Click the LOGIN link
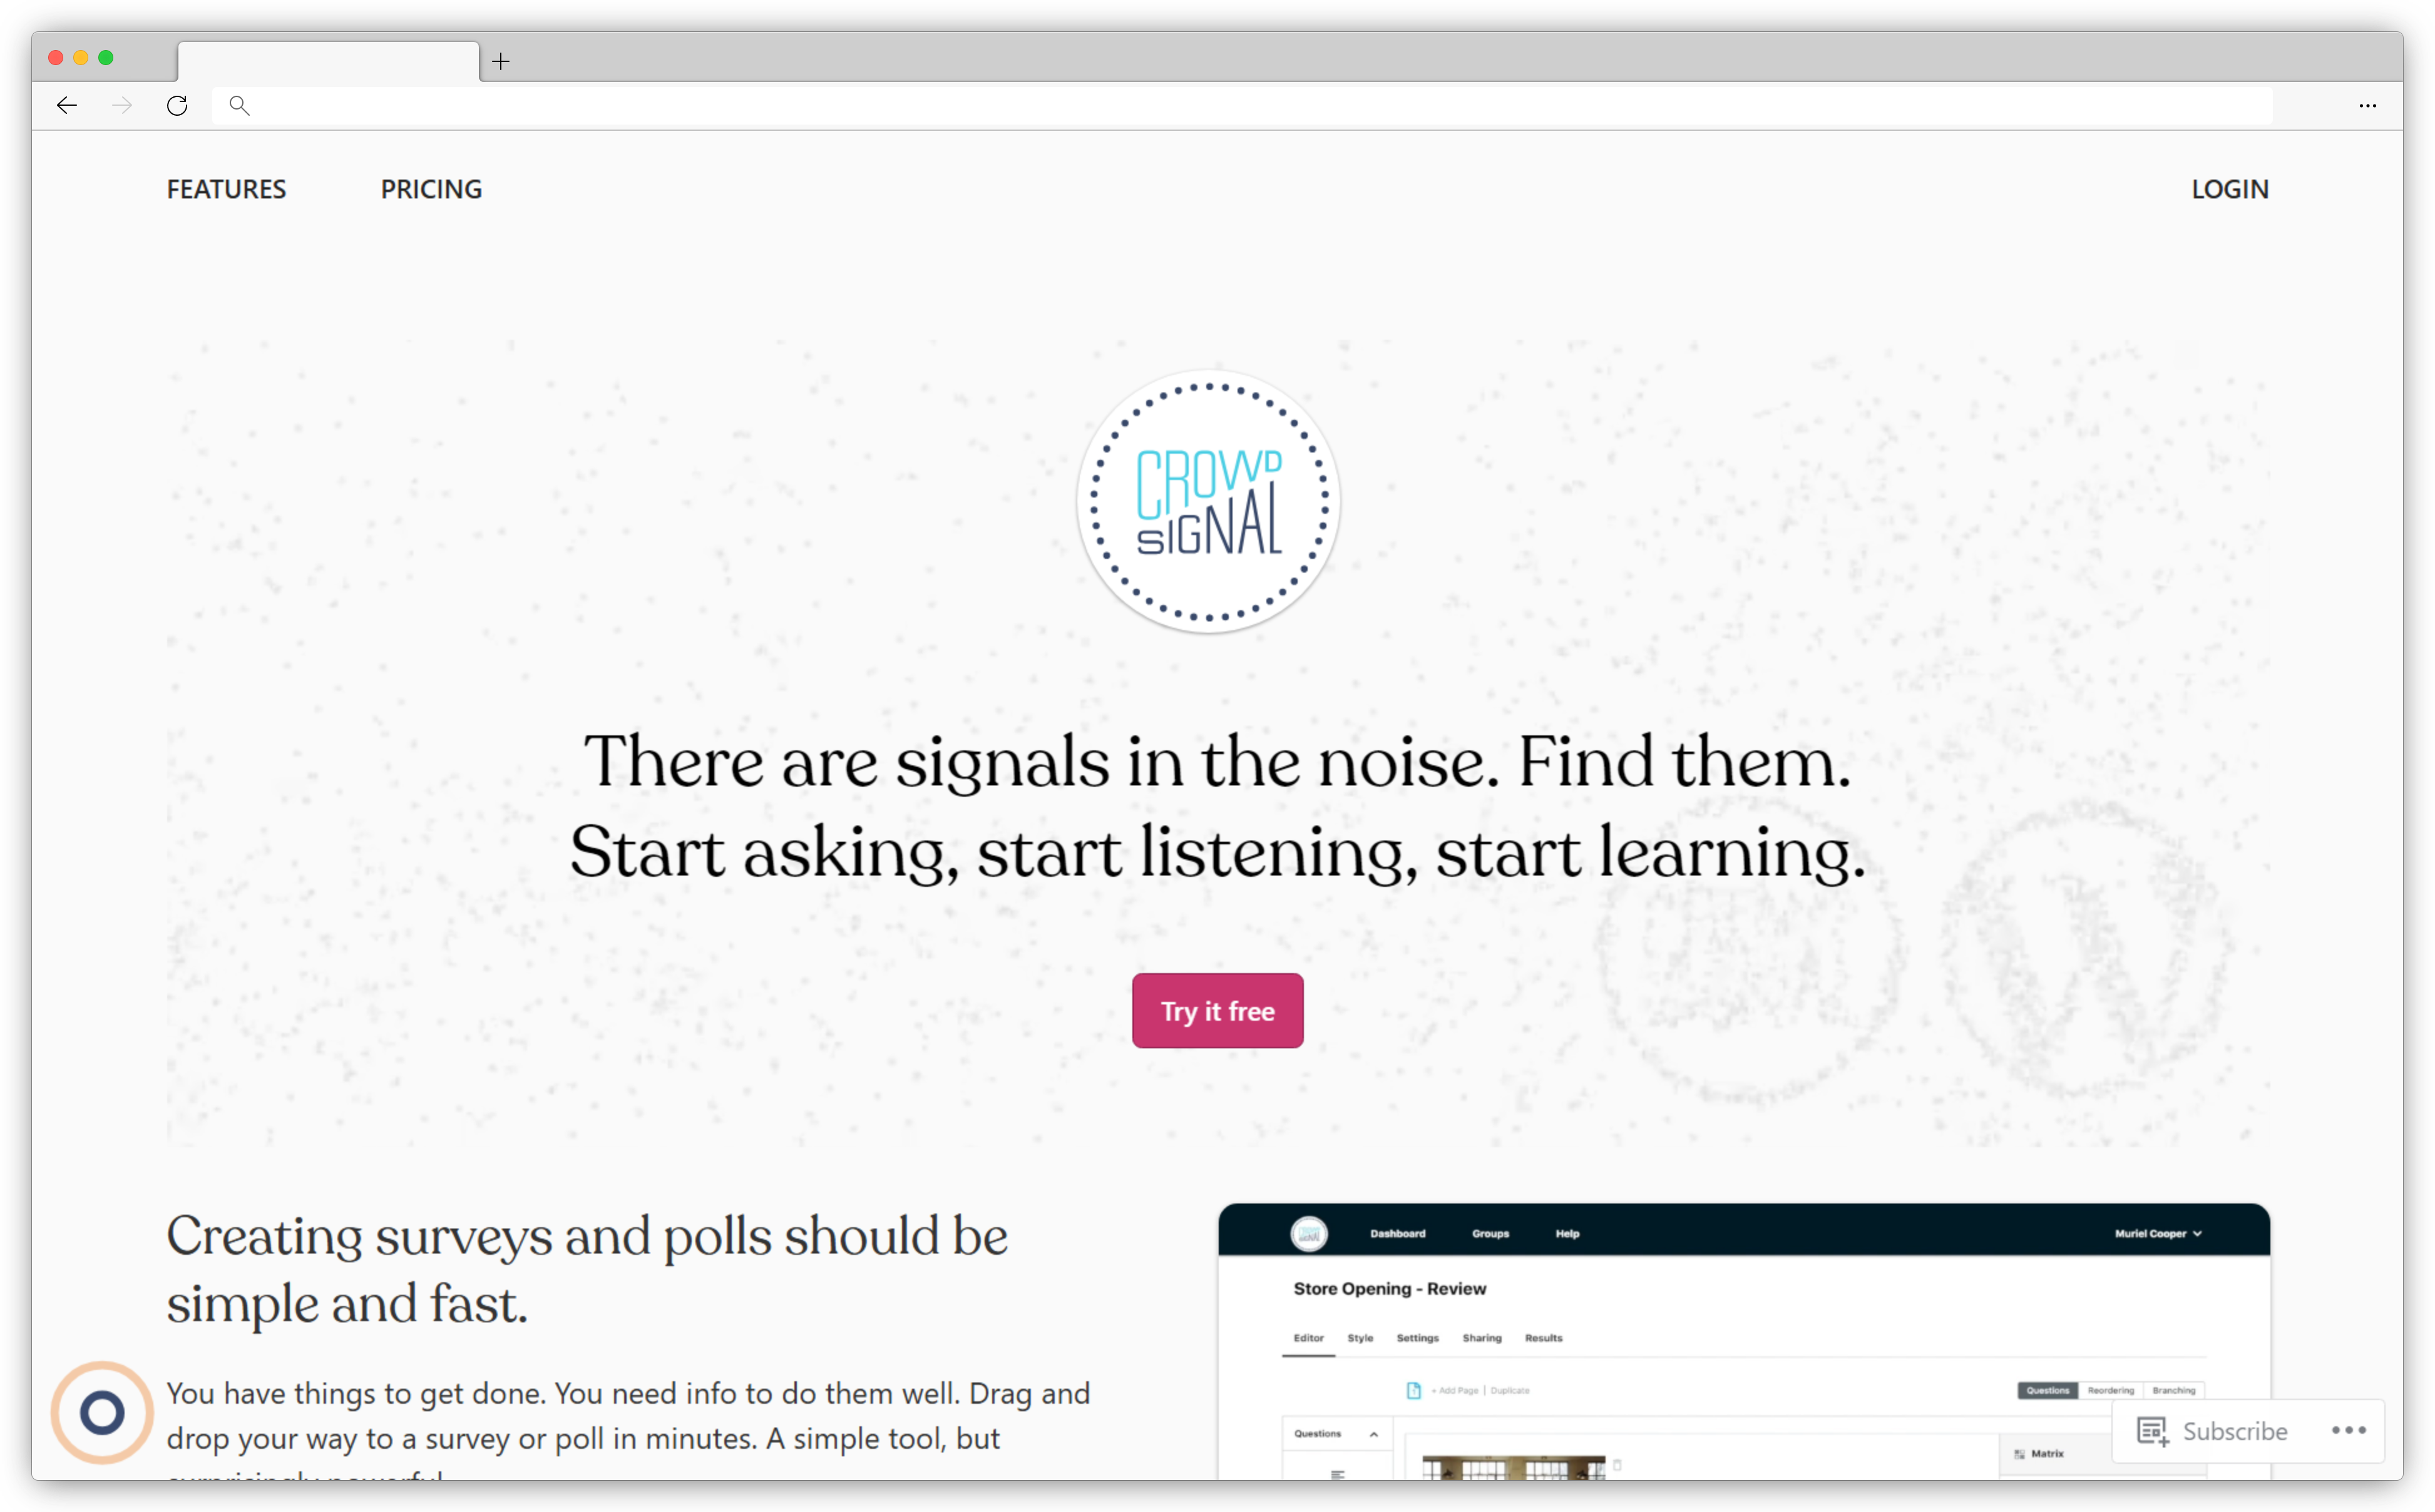2435x1512 pixels. 2230,188
